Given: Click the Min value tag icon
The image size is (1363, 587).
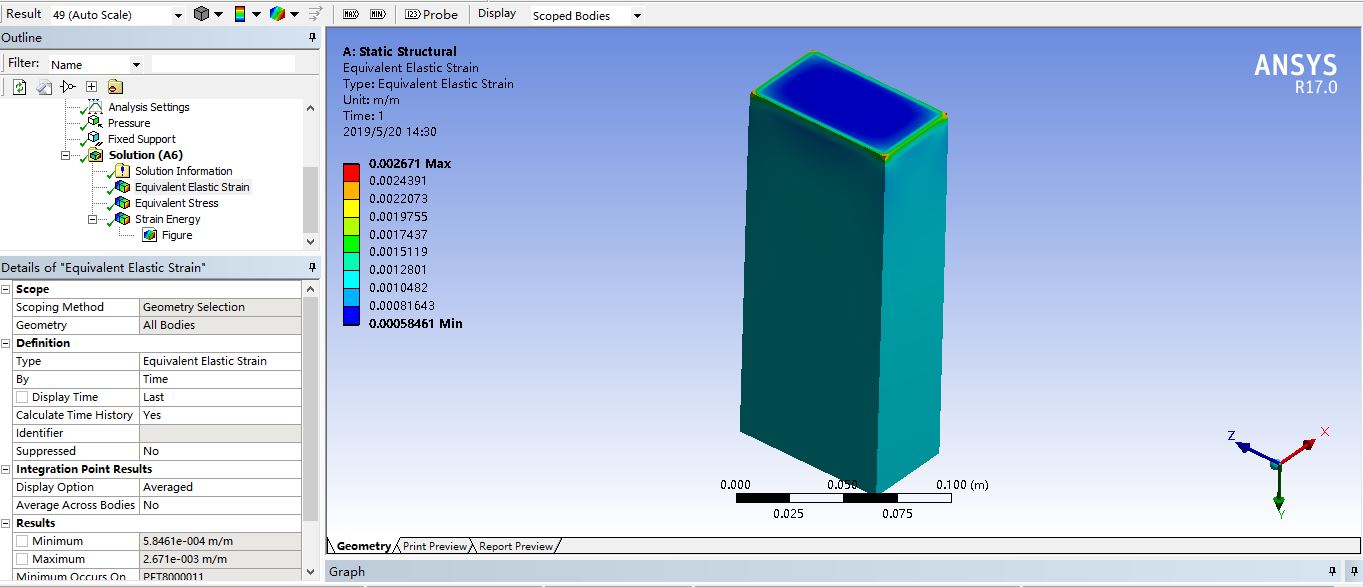Looking at the screenshot, I should coord(377,14).
